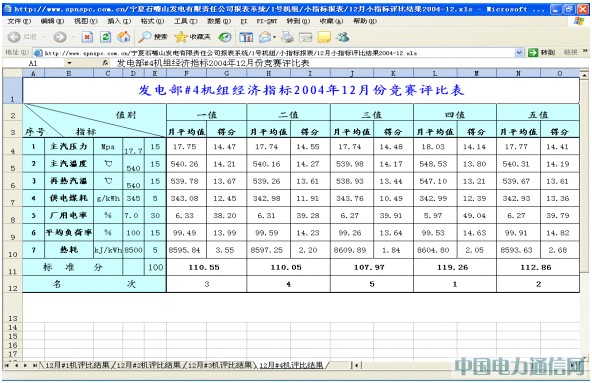Click the formula bar fx function button
Viewport: 592px width, 383px height.
105,63
